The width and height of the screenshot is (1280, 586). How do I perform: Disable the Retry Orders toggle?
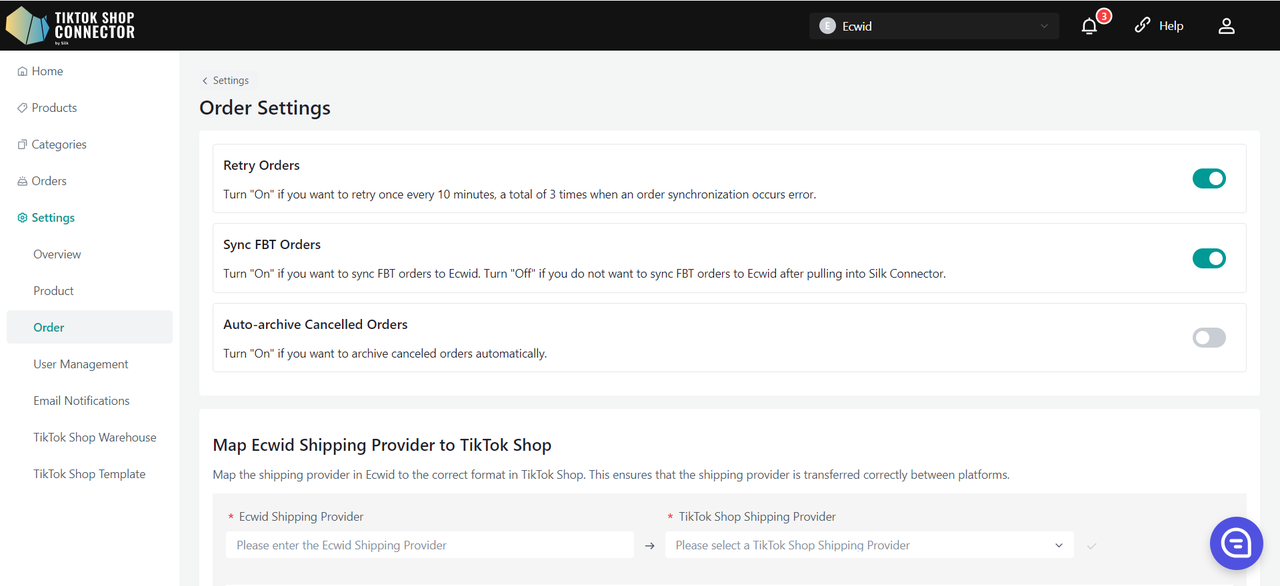coord(1209,179)
